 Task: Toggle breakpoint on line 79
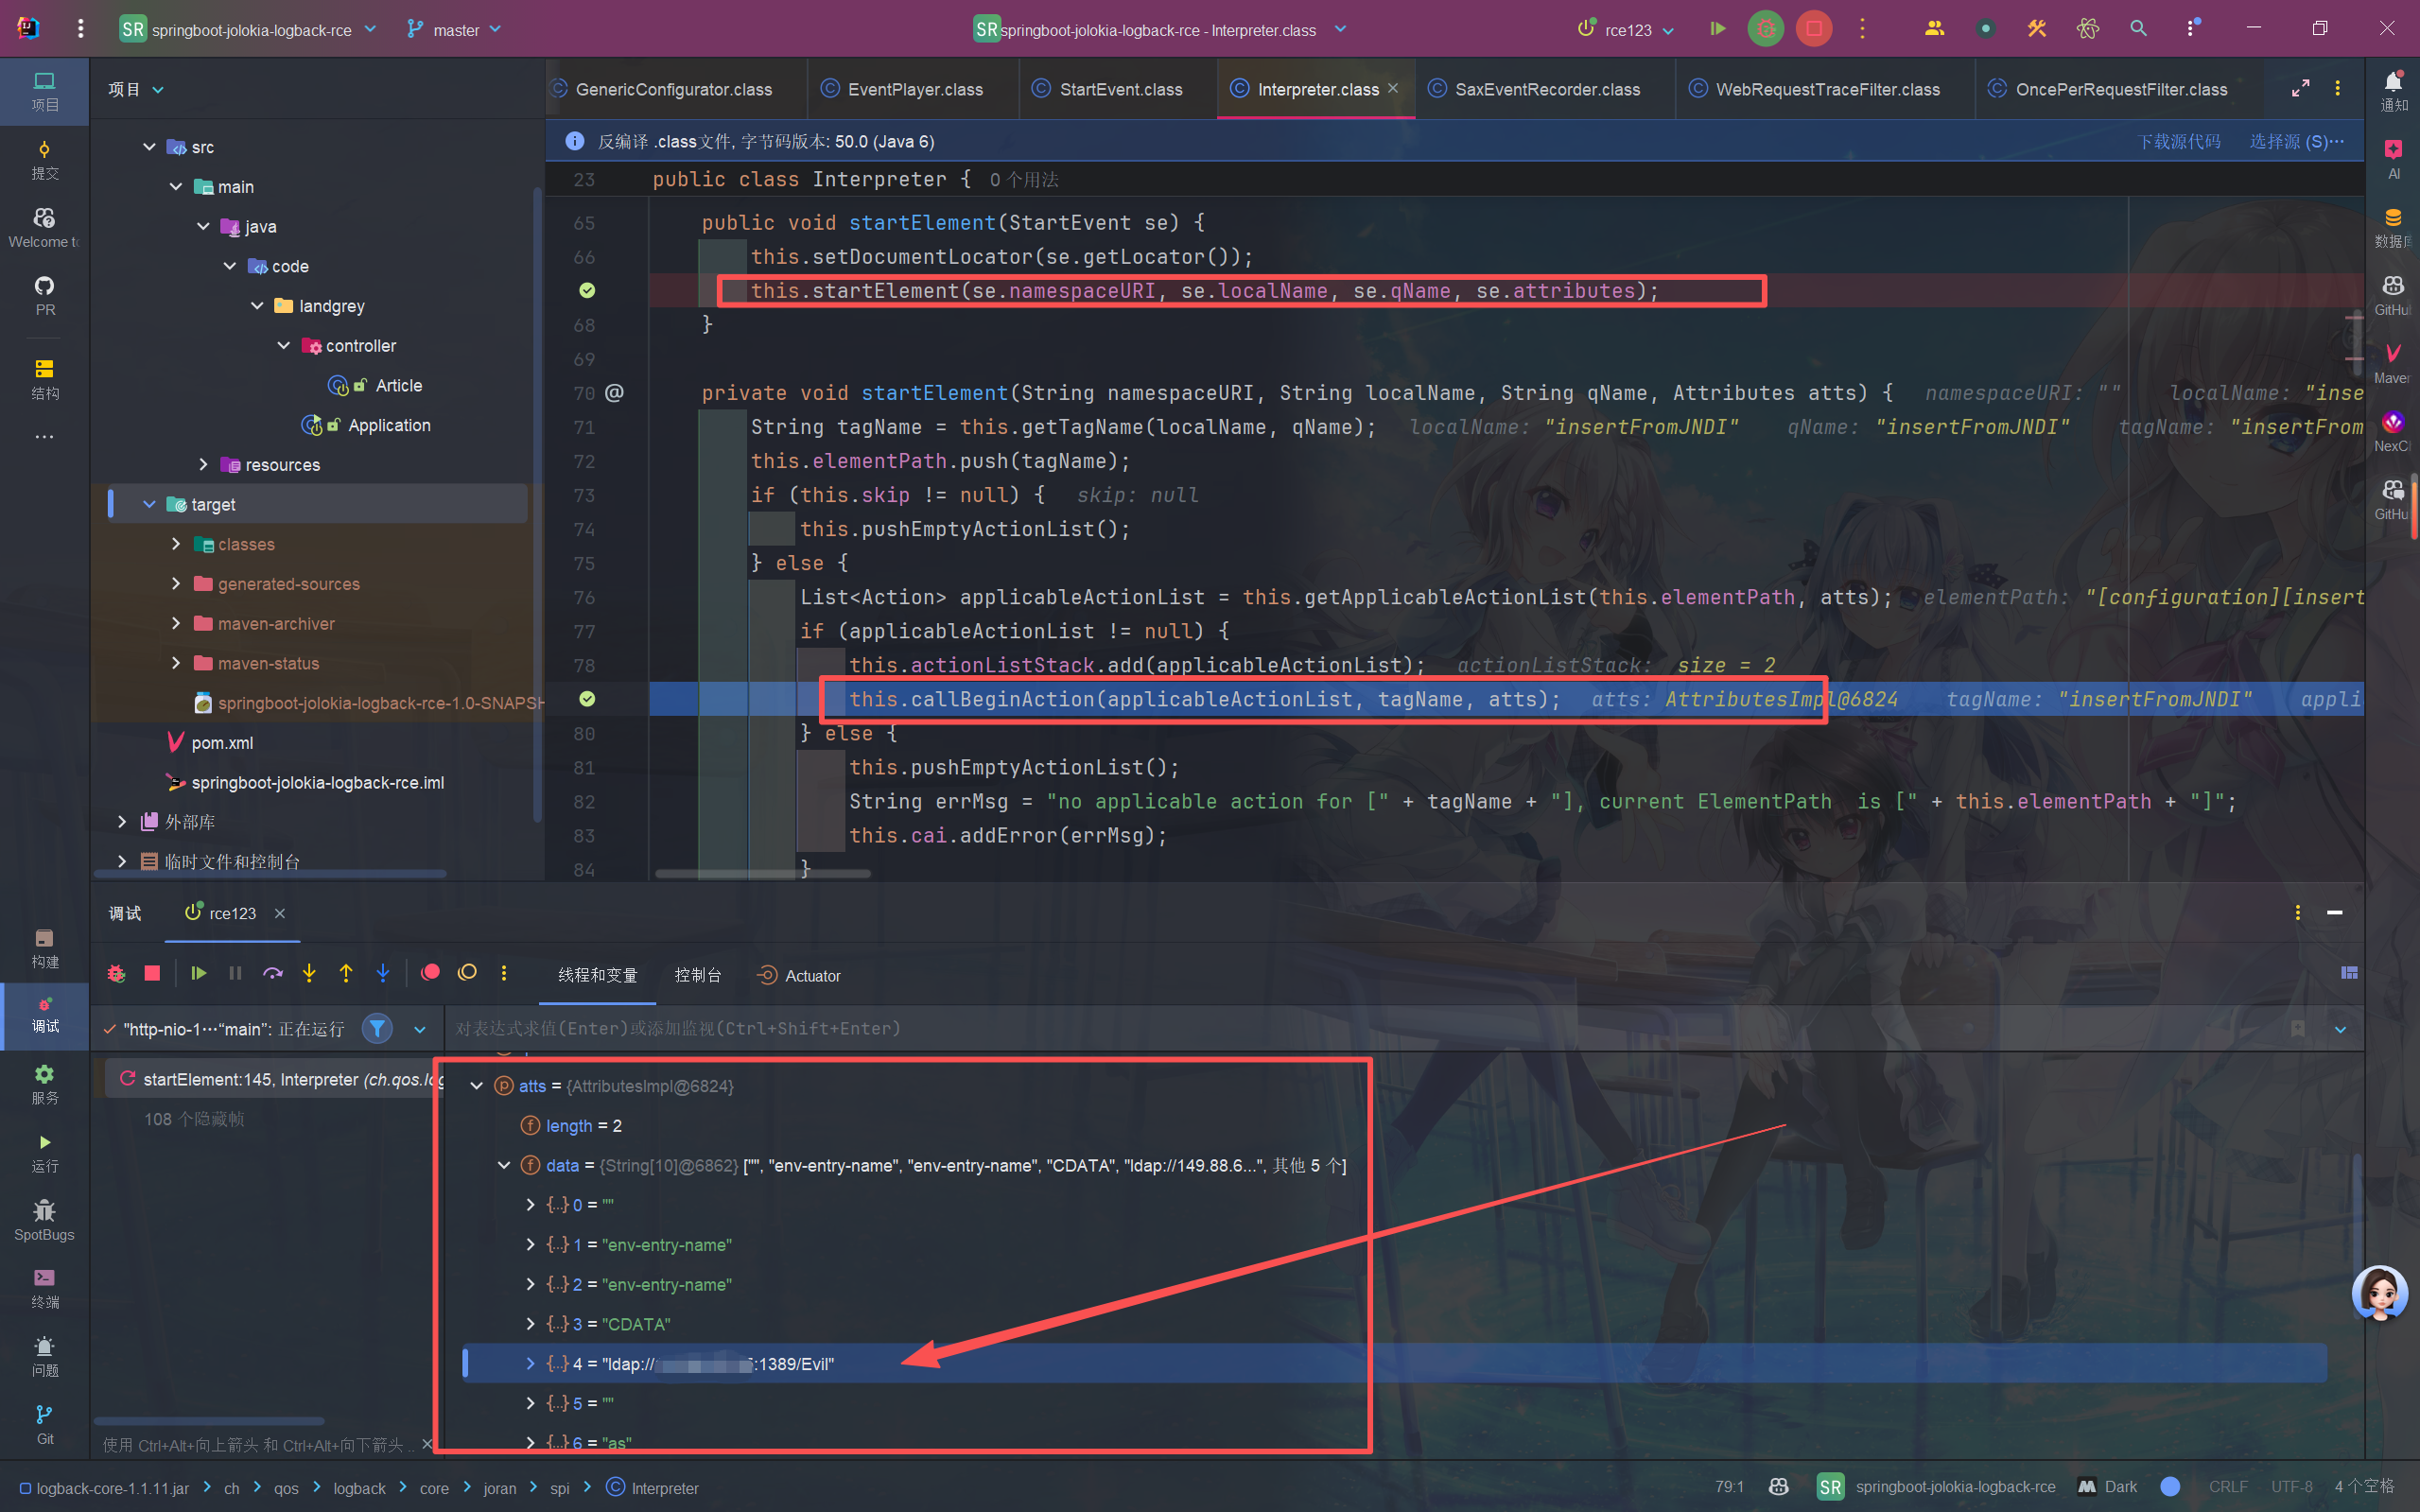587,699
